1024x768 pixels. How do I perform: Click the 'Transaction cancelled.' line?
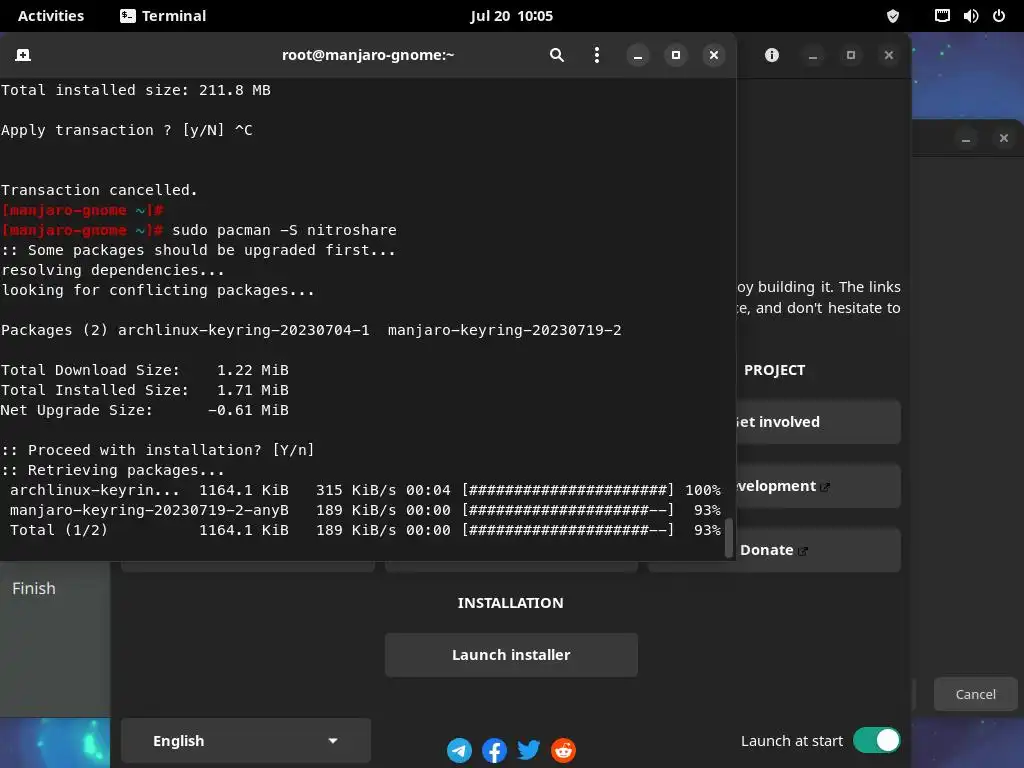99,190
